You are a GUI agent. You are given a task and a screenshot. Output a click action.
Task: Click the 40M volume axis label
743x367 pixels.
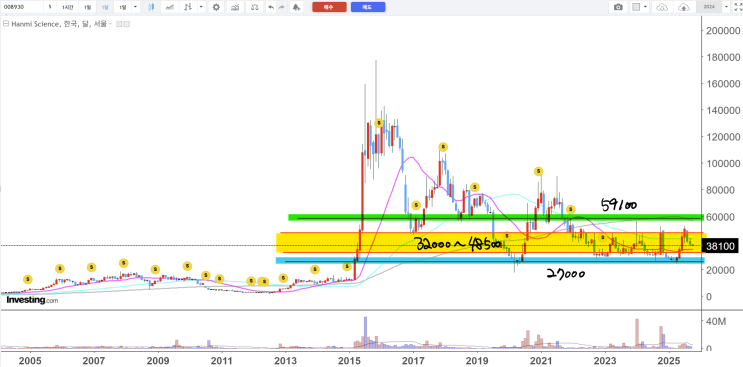coord(716,322)
